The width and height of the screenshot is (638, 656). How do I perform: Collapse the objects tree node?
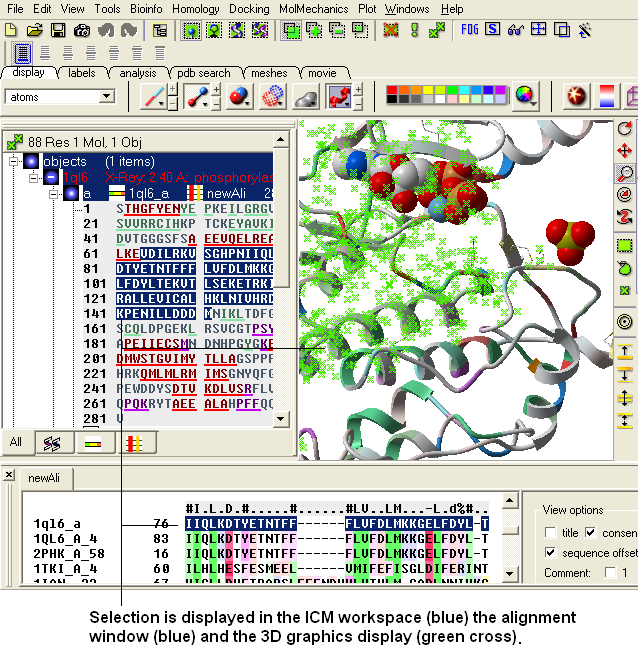pos(14,161)
